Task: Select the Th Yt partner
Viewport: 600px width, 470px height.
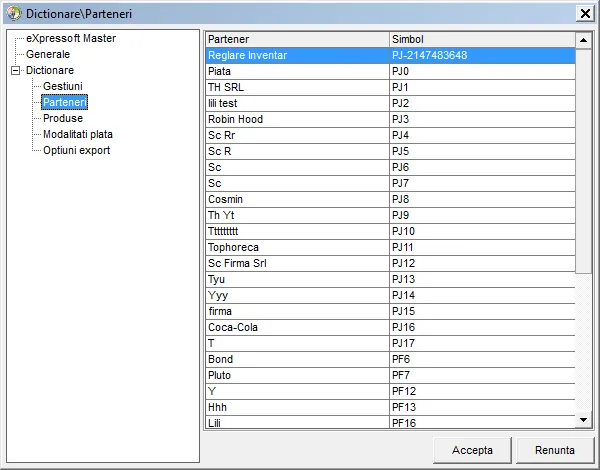Action: (x=297, y=215)
